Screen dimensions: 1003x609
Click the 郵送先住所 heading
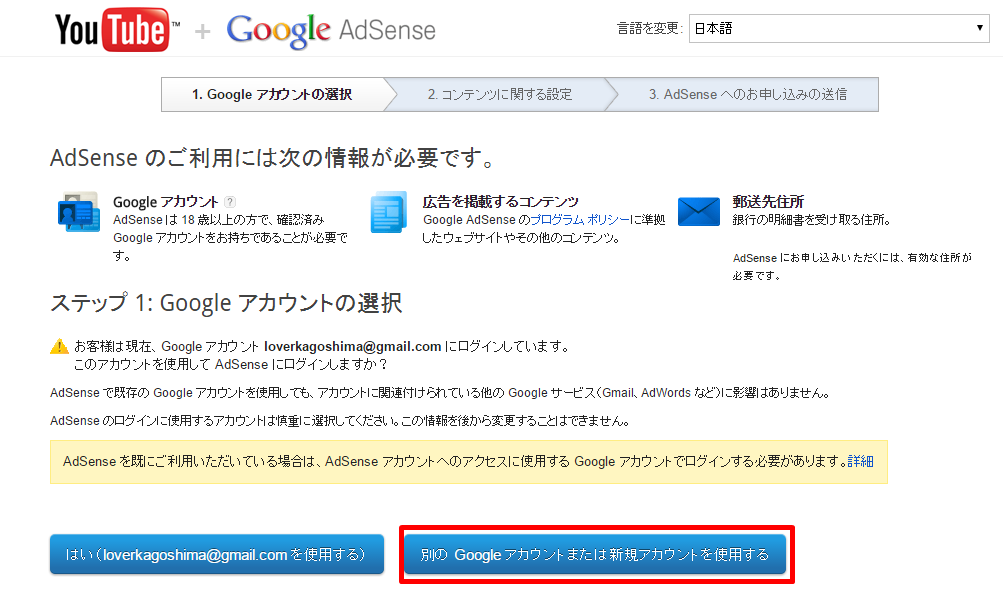point(768,202)
